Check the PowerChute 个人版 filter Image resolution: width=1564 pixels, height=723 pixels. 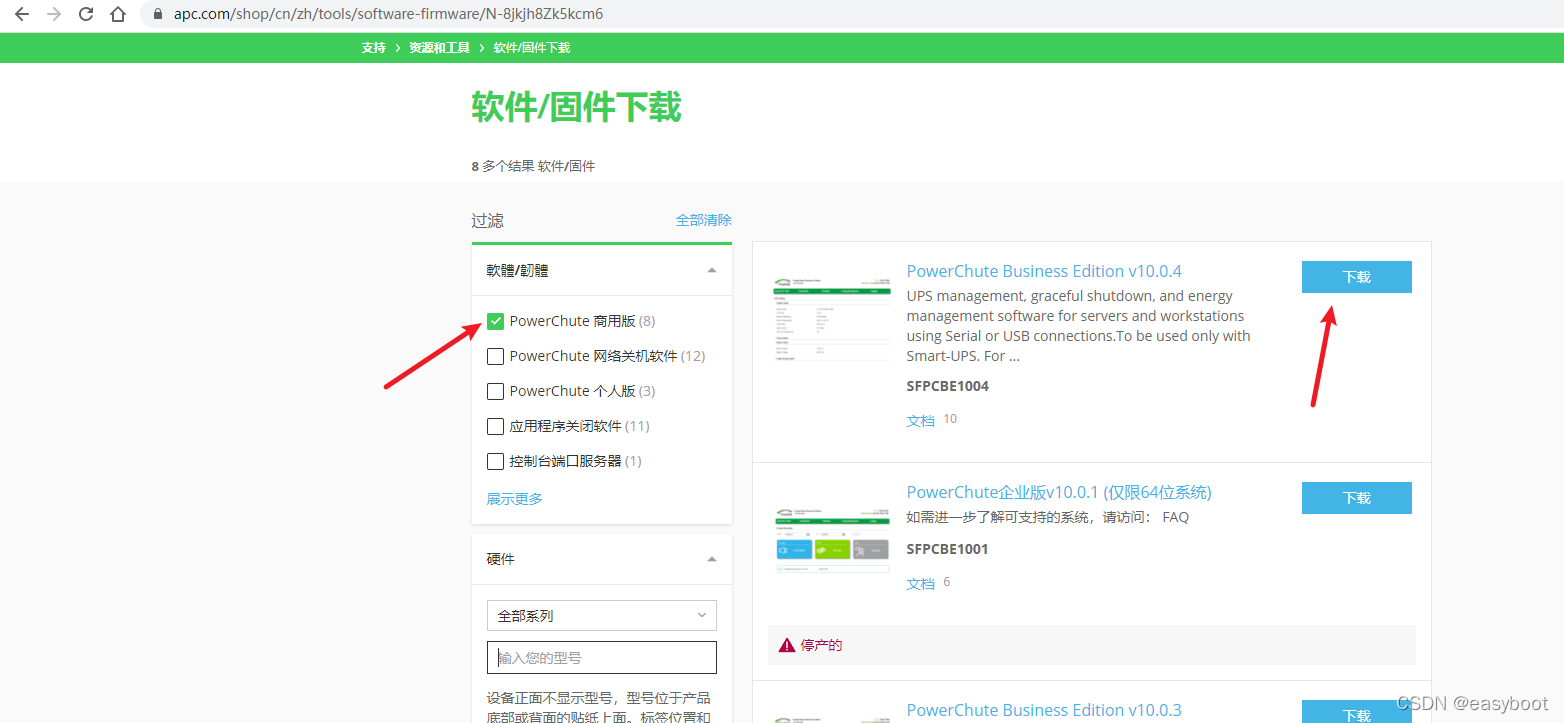pos(495,391)
